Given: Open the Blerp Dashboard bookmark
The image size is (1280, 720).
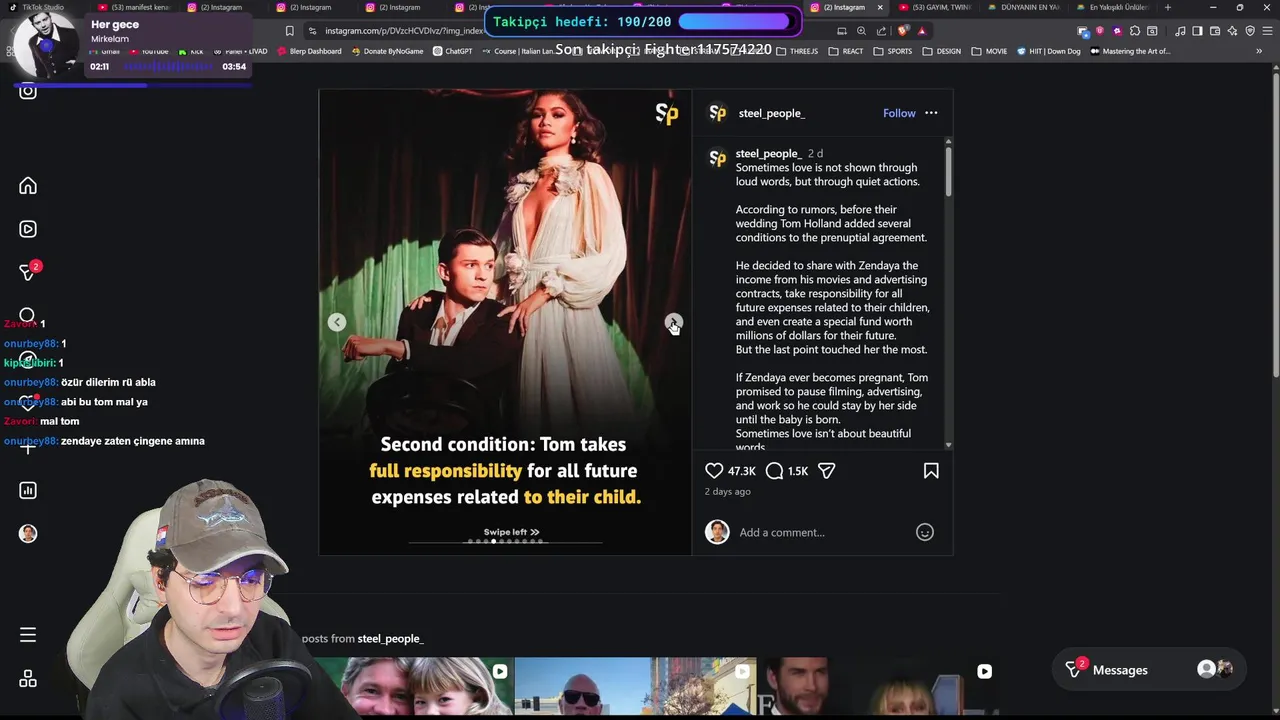Looking at the screenshot, I should coord(309,51).
